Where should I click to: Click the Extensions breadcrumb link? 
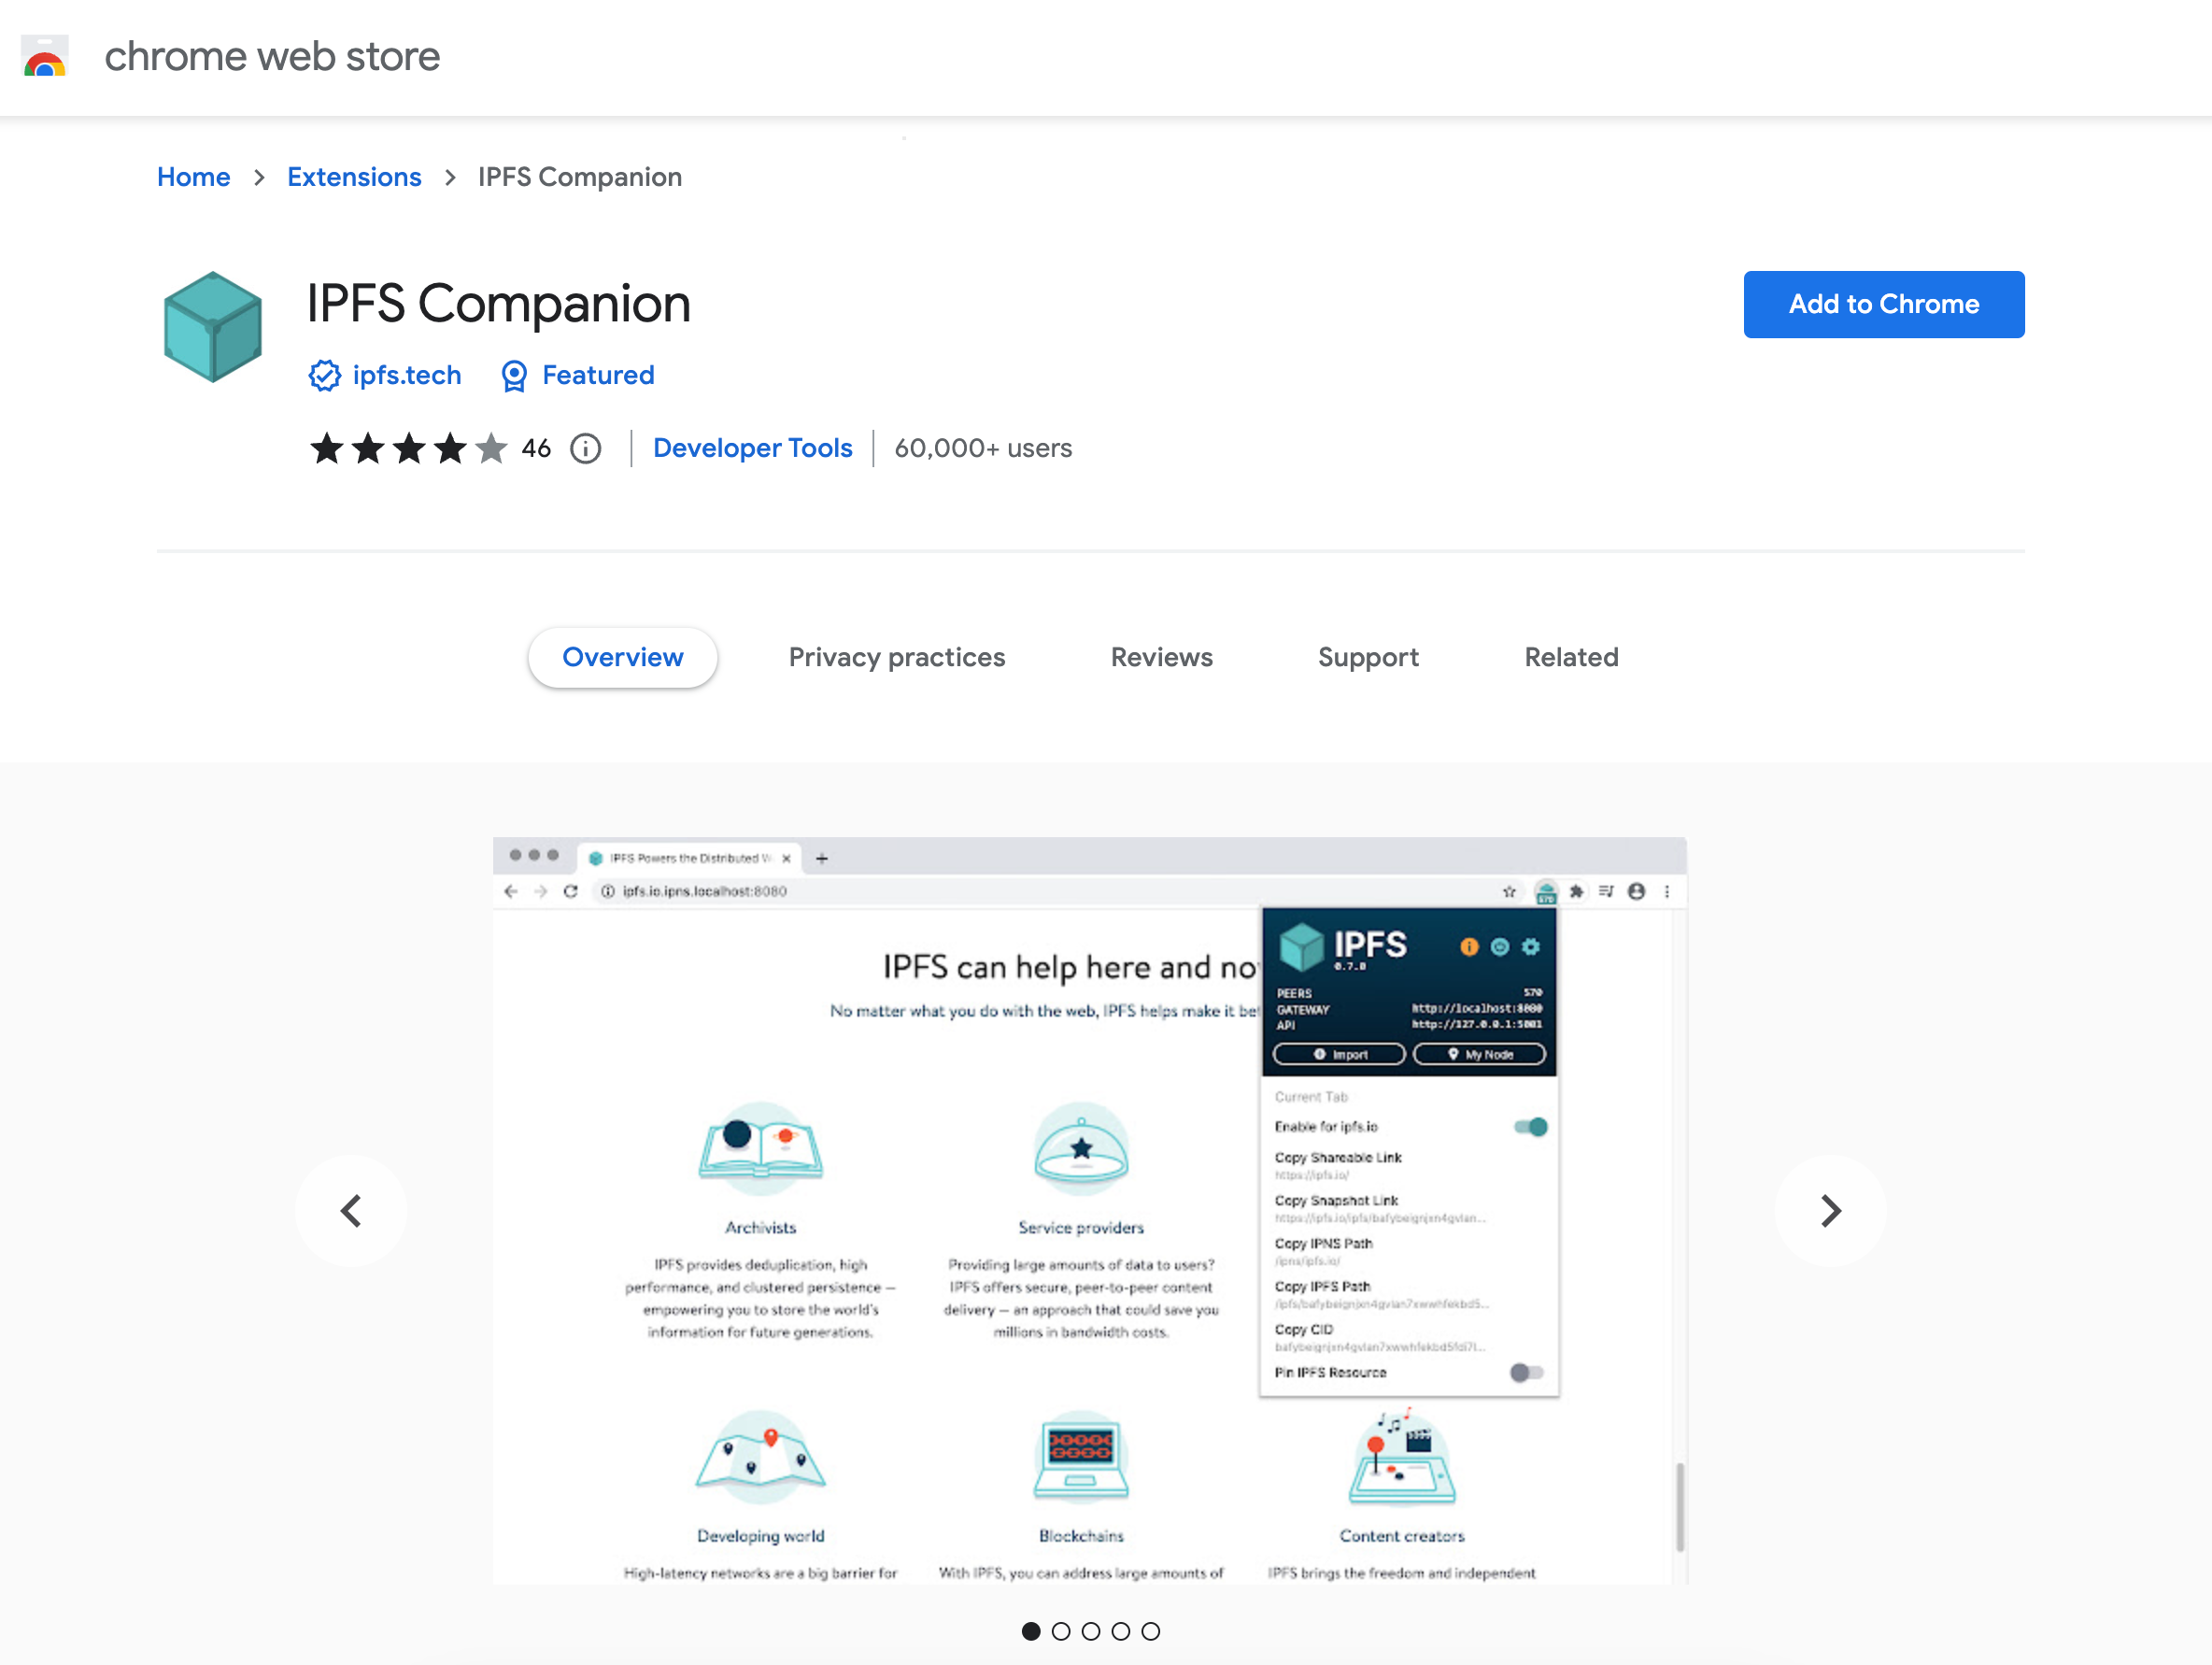353,175
